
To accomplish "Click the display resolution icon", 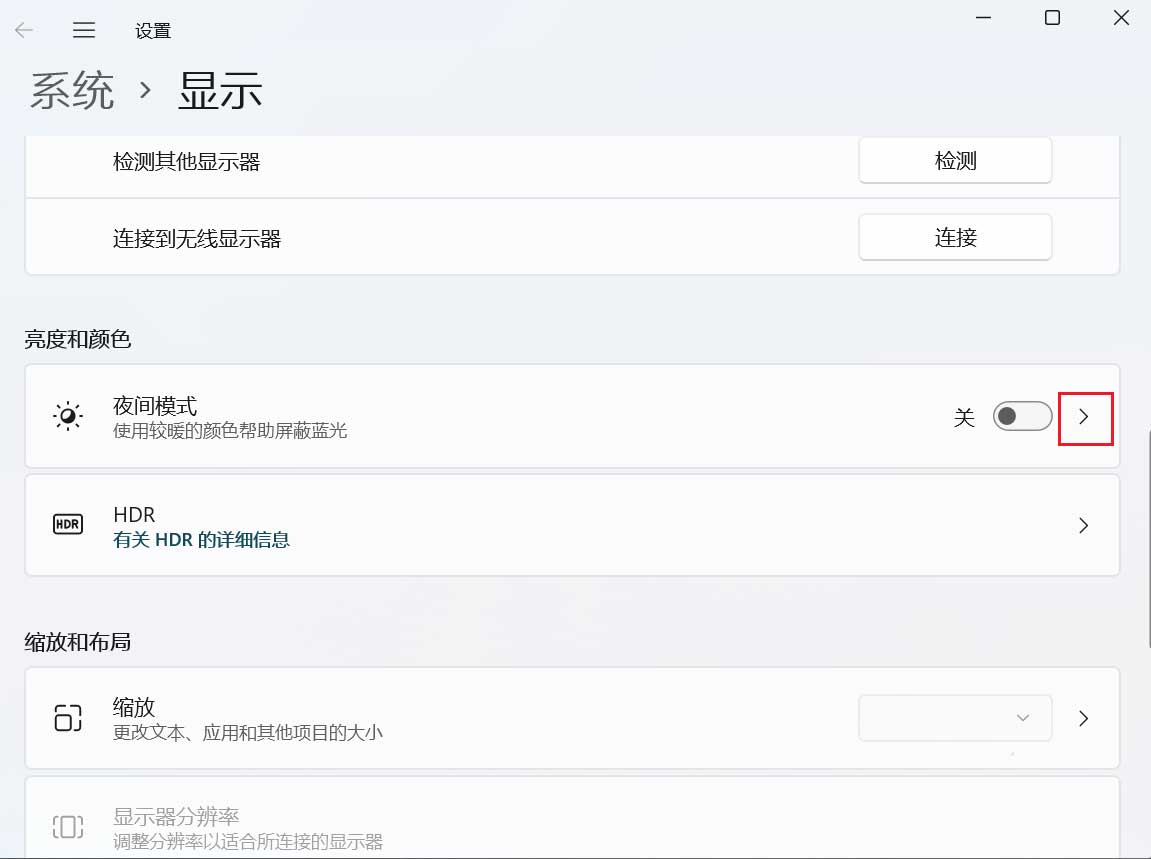I will tap(67, 827).
